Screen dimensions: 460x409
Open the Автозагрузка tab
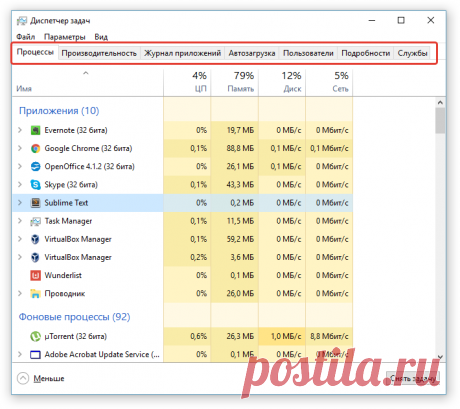click(252, 53)
